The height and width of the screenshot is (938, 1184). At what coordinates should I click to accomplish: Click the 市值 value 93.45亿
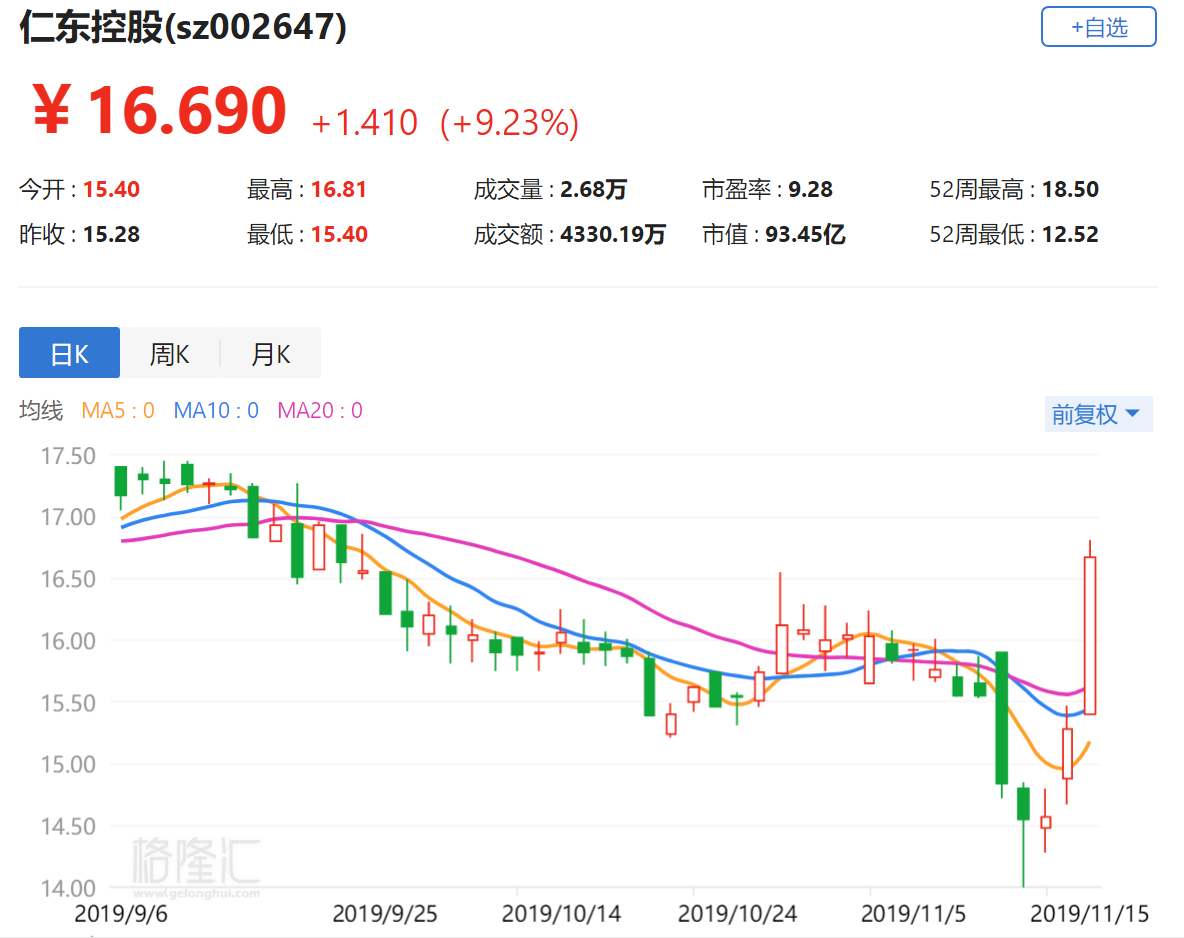[805, 234]
